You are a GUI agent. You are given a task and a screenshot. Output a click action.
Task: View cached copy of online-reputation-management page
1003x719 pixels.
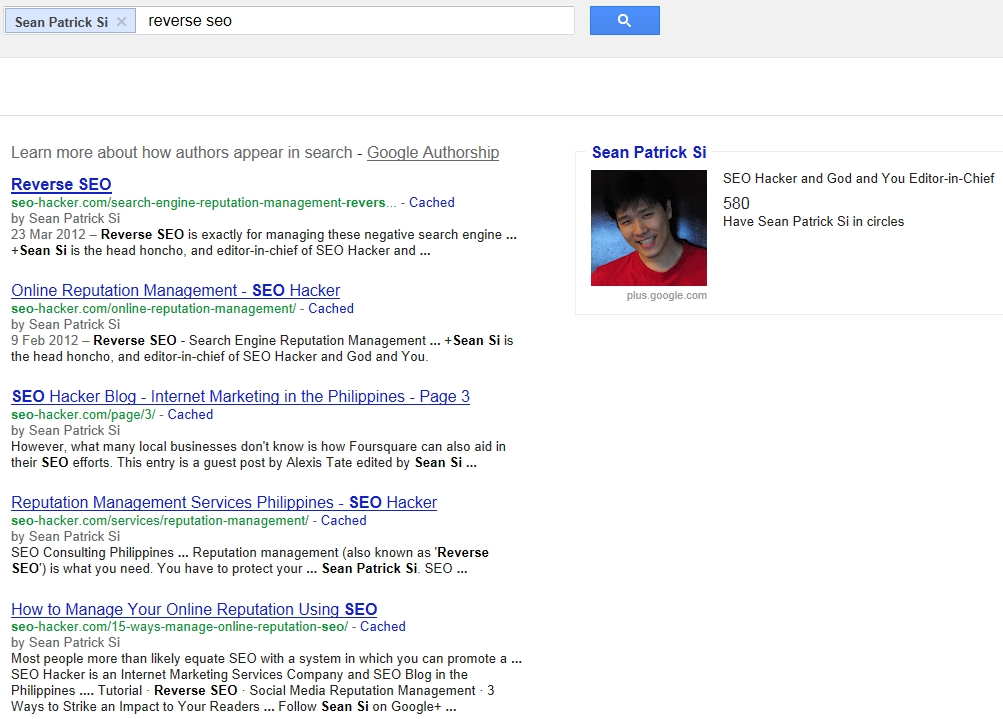pos(331,308)
